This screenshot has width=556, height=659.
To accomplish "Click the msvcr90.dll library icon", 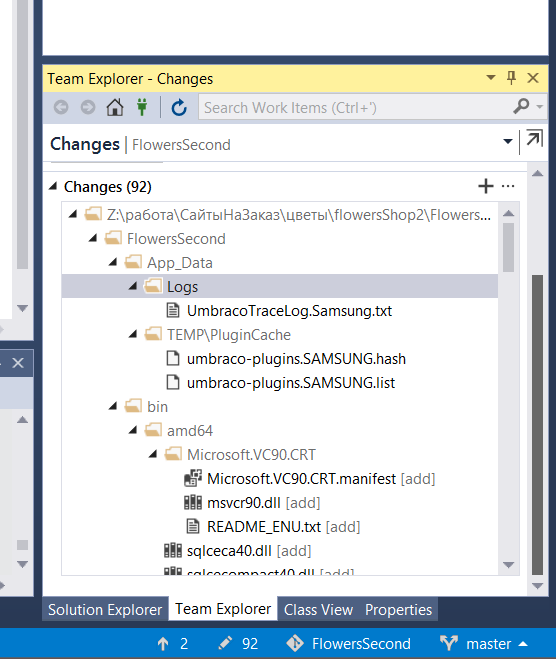I will (x=193, y=502).
